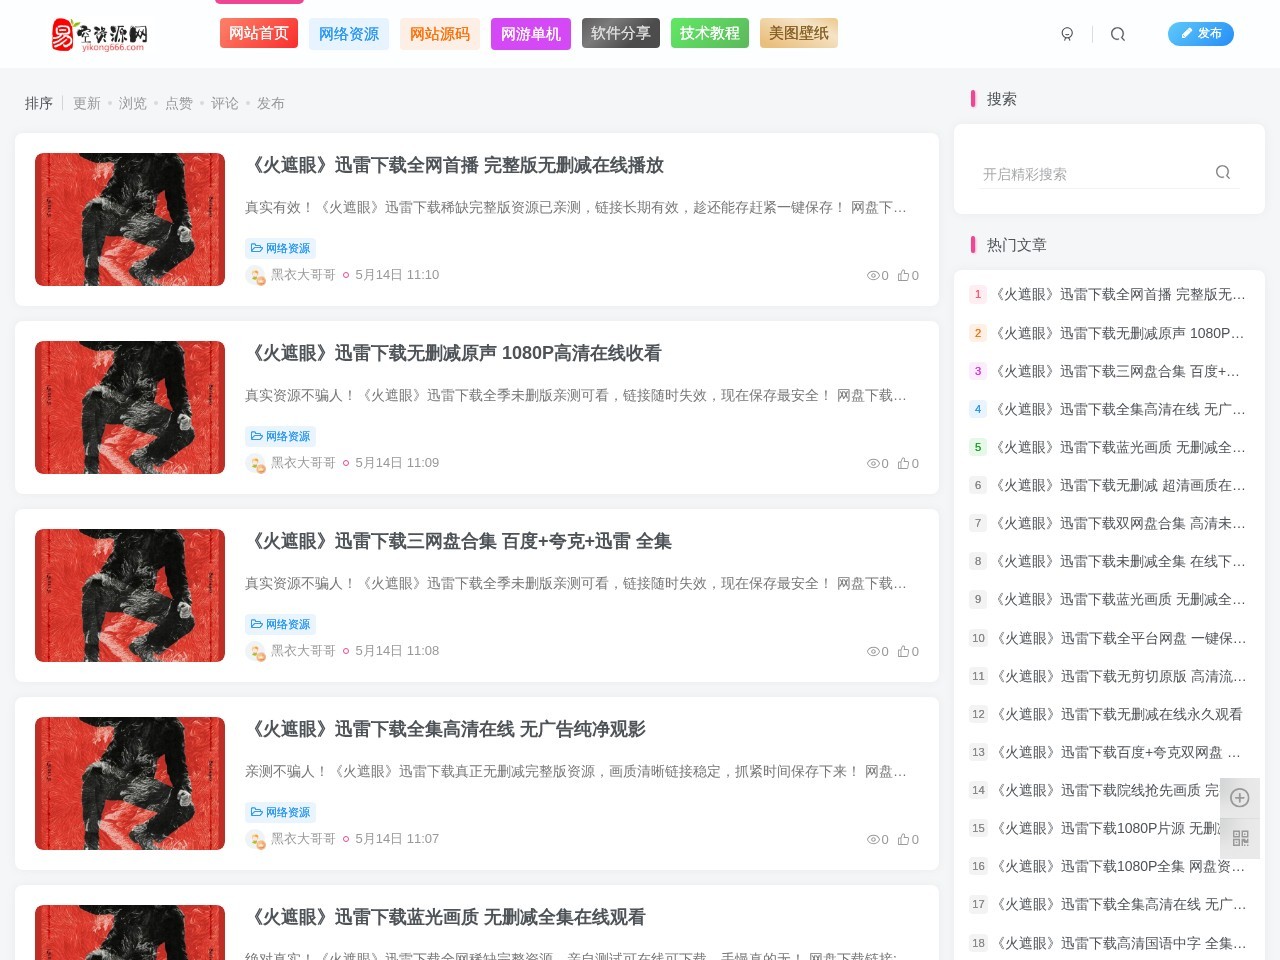This screenshot has height=960, width=1280.
Task: Click like thumbs-up icon on 11:10 post
Action: pos(903,275)
